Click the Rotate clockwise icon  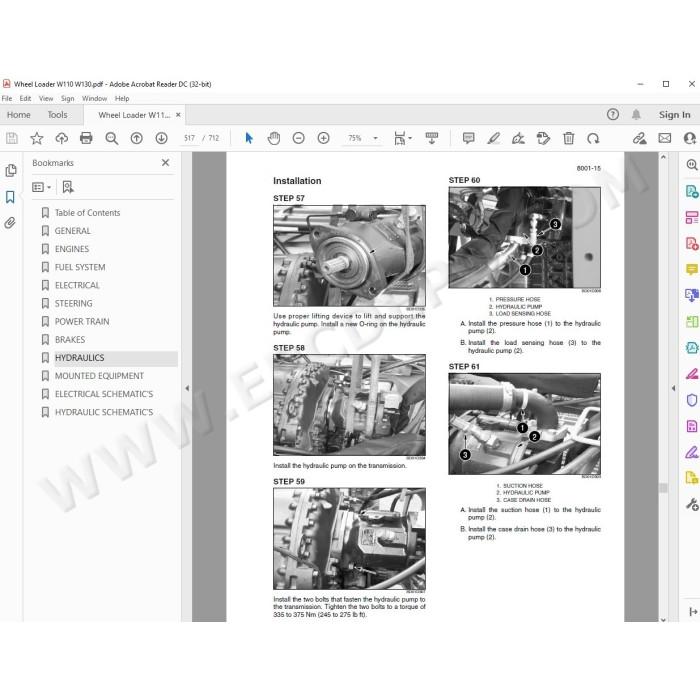pyautogui.click(x=593, y=138)
